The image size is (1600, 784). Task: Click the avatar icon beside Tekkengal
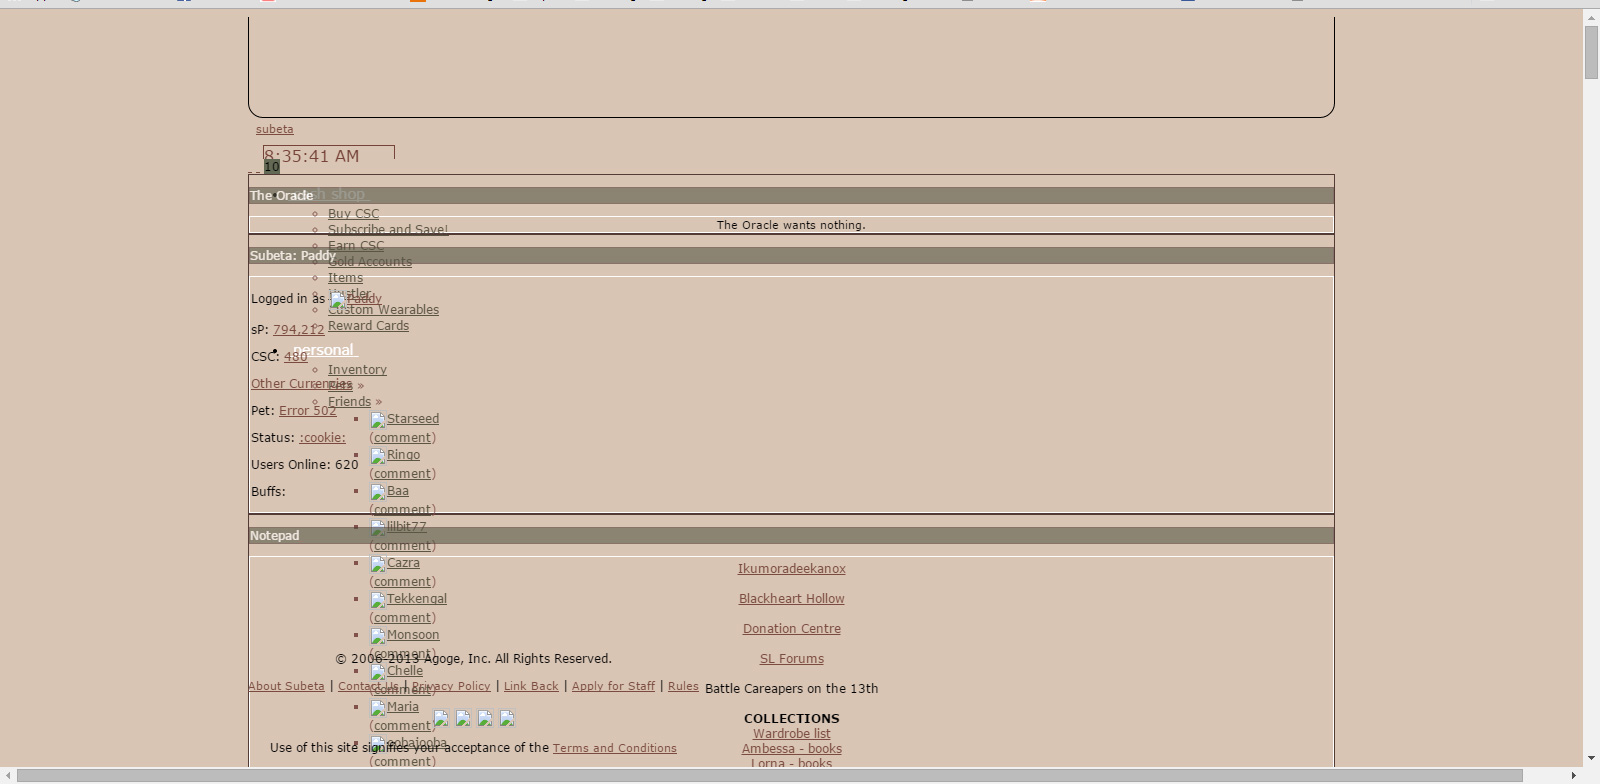[x=378, y=600]
